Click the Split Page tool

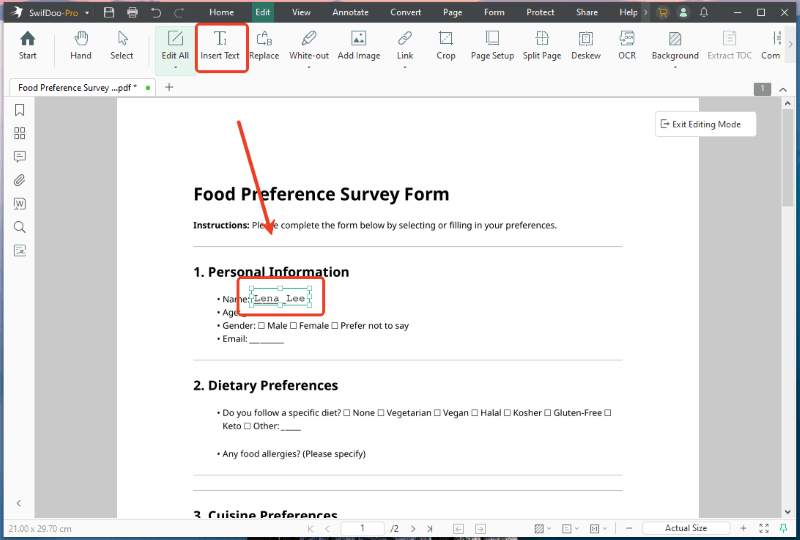pos(542,45)
